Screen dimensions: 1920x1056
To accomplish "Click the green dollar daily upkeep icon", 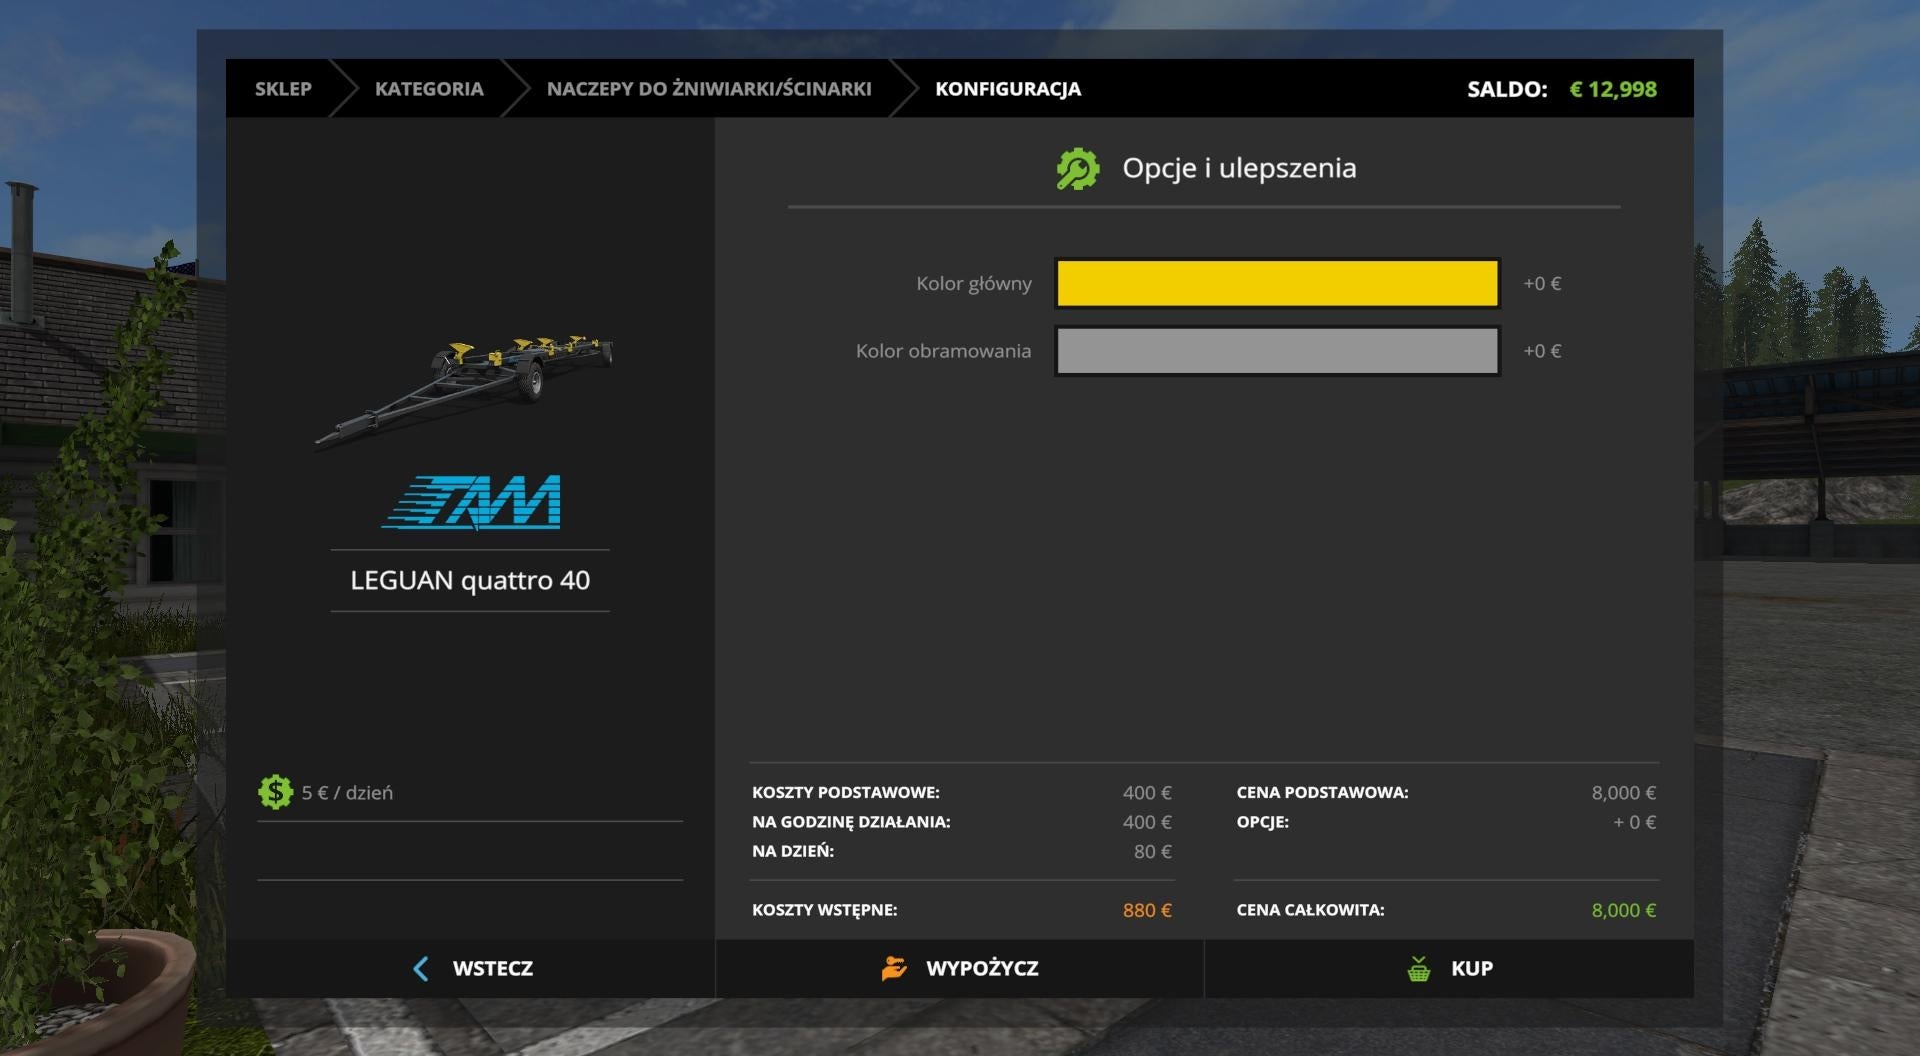I will point(275,792).
